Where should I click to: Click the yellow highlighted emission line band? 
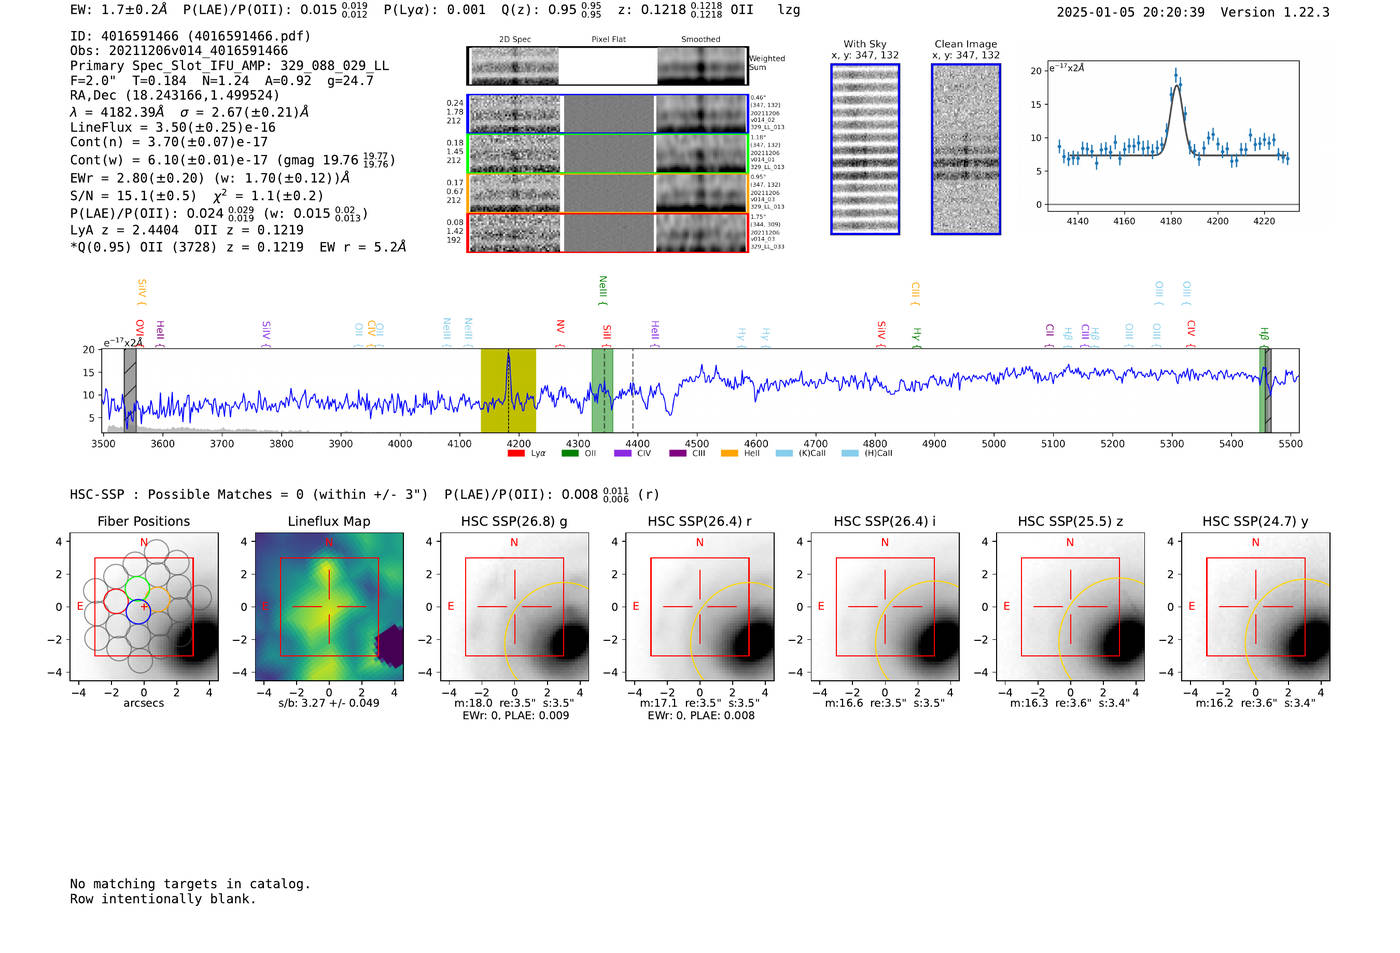coord(508,391)
